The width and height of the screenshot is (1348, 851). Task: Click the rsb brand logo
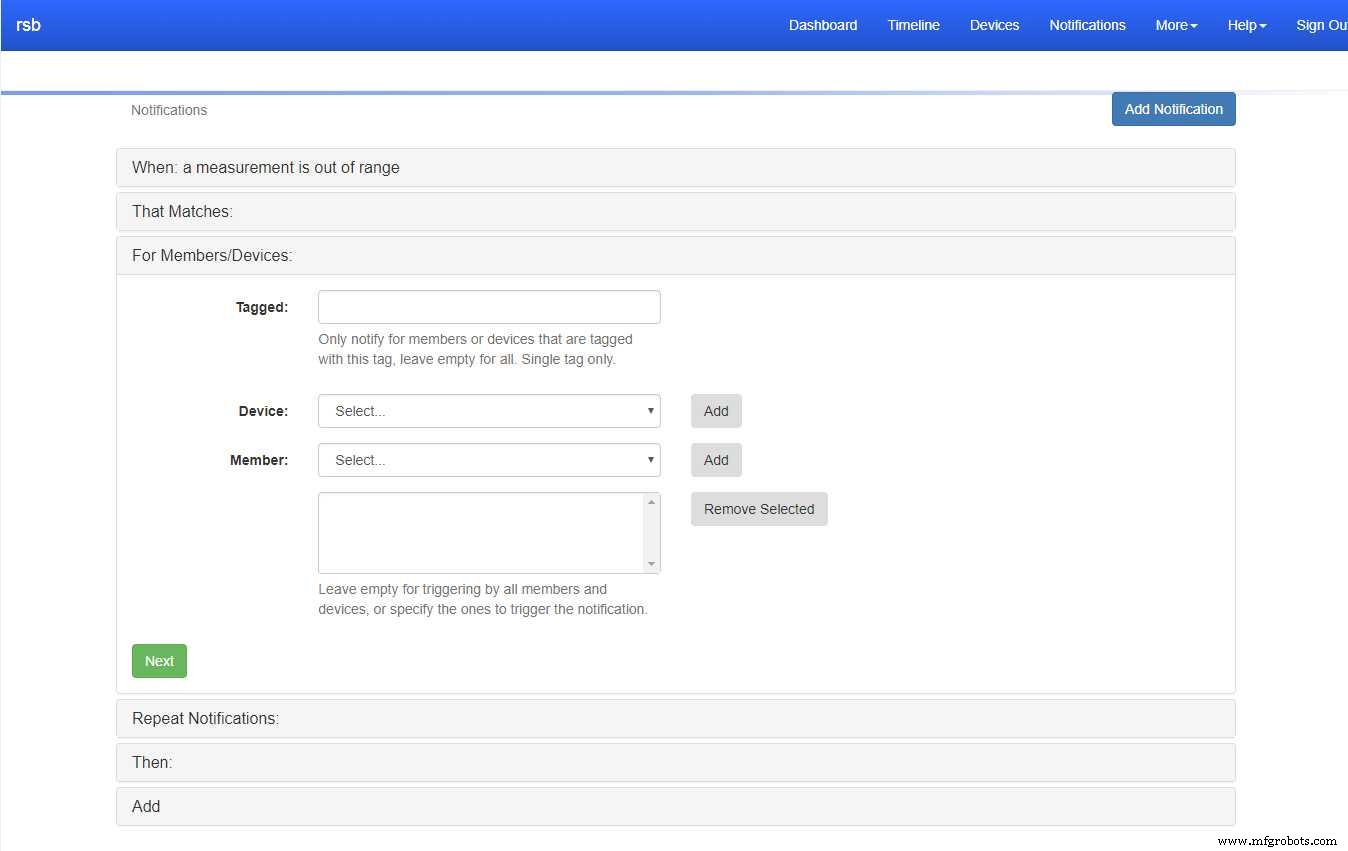point(28,25)
